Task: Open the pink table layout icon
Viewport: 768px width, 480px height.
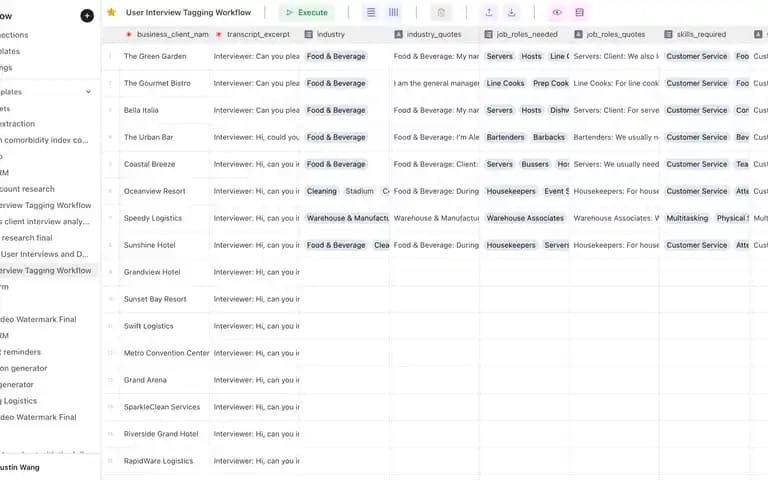Action: 579,12
